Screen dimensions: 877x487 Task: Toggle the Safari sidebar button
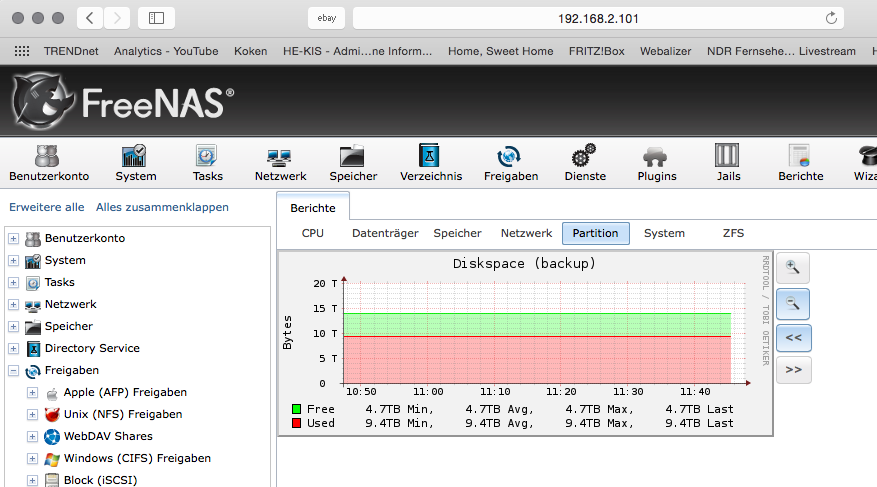pos(156,18)
